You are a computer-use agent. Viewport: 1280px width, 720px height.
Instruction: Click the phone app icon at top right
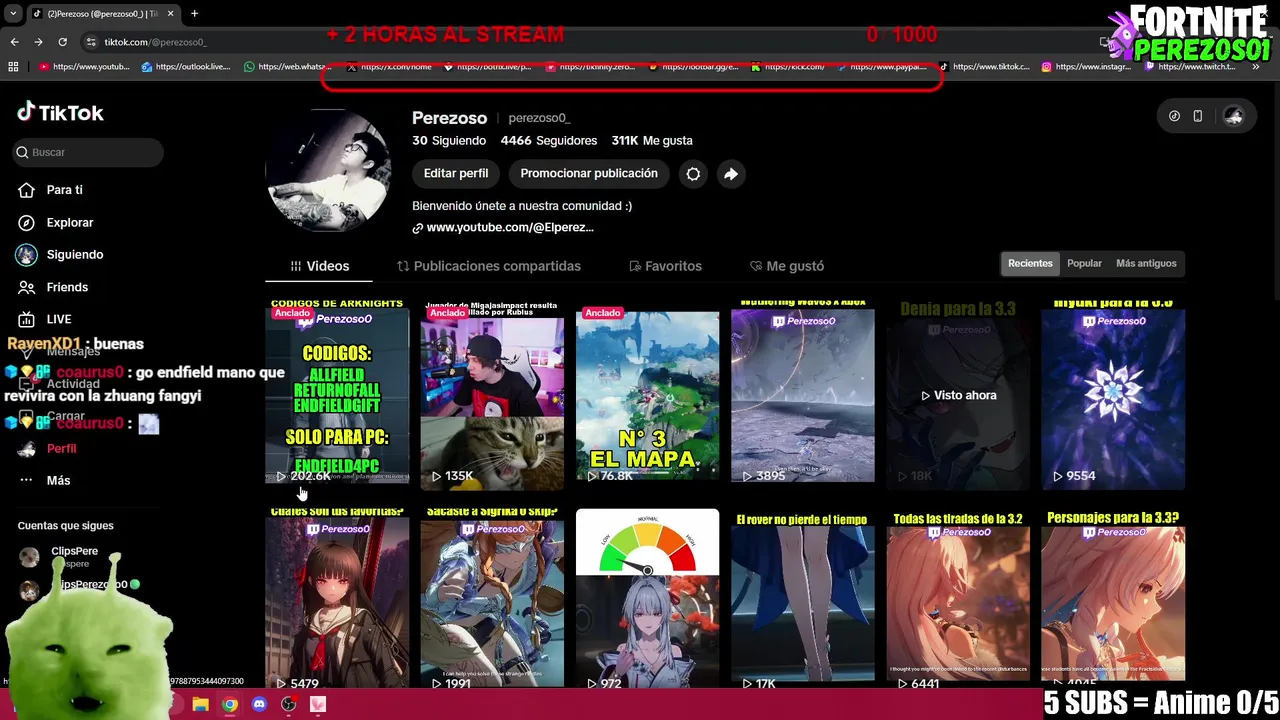[x=1198, y=116]
